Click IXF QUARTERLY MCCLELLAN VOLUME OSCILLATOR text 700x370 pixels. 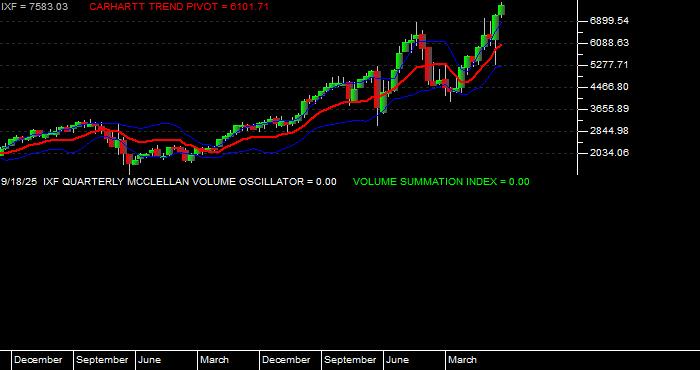tap(172, 182)
